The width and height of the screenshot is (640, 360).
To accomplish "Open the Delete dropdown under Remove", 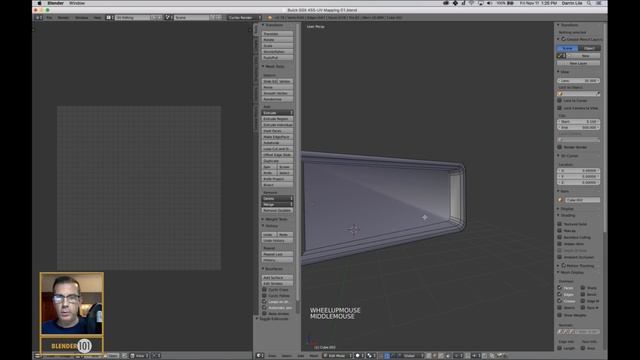I will (x=277, y=198).
